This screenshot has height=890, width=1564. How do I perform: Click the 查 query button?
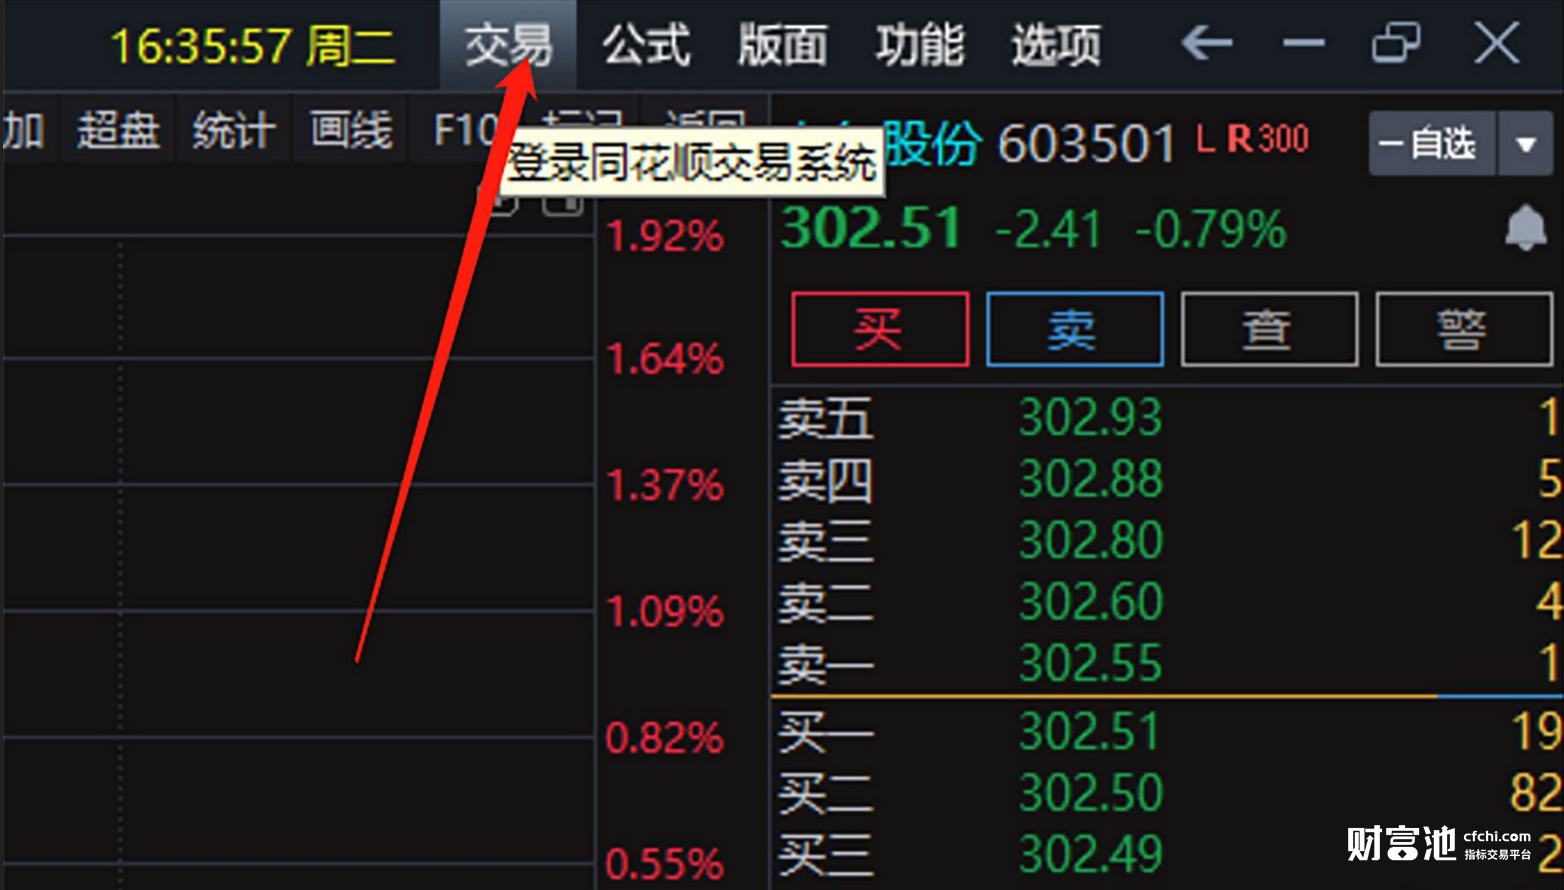click(x=1270, y=329)
